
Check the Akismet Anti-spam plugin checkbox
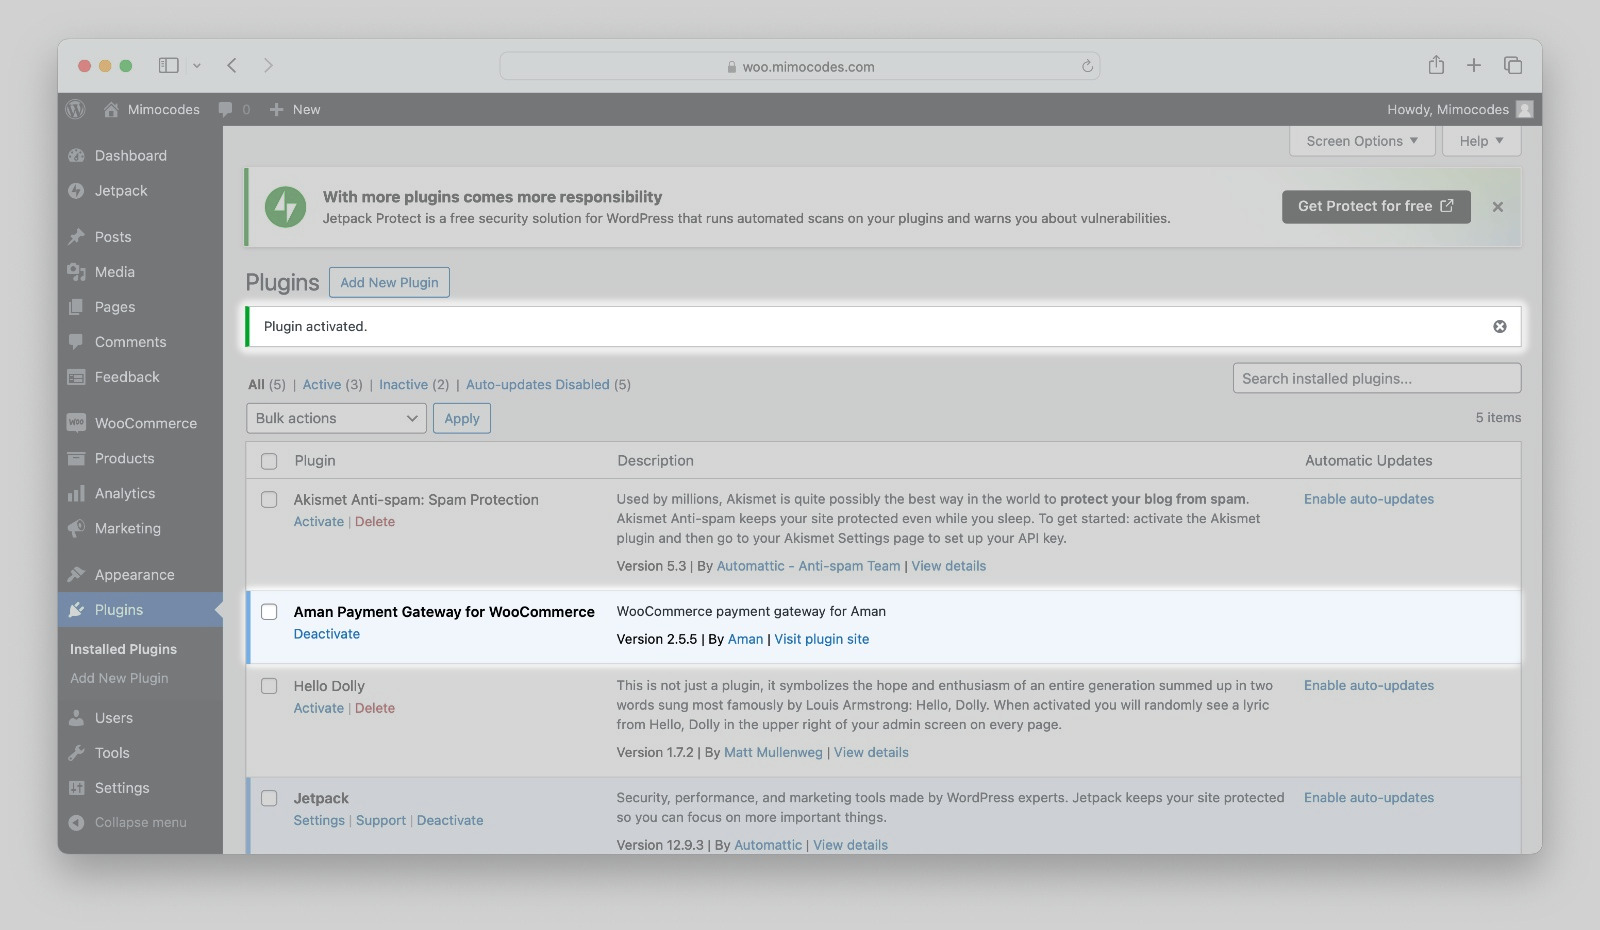269,500
